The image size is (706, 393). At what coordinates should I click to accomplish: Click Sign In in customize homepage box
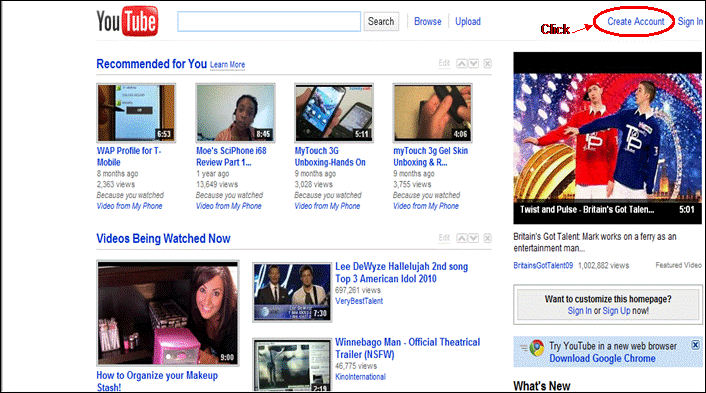click(579, 311)
